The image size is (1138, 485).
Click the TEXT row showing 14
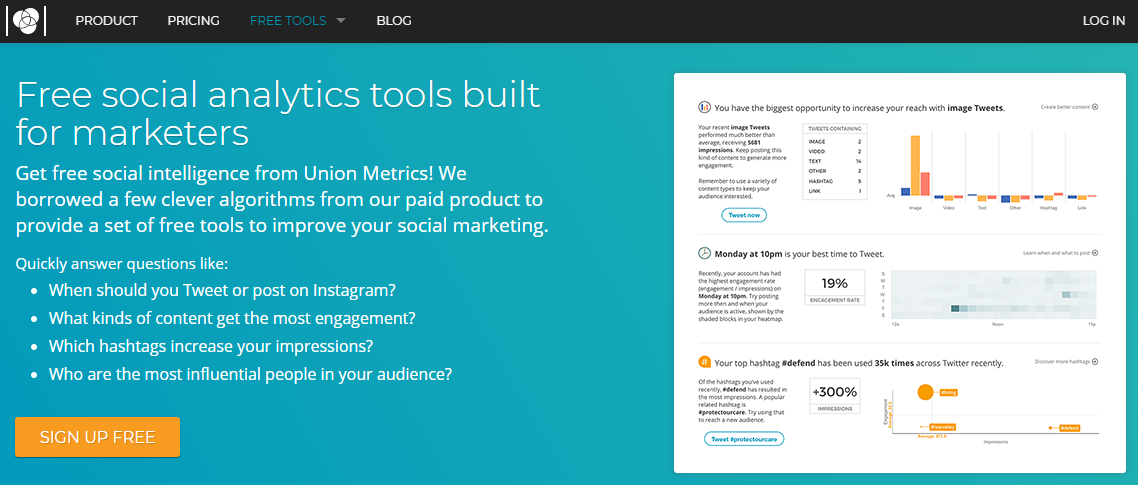click(x=835, y=160)
